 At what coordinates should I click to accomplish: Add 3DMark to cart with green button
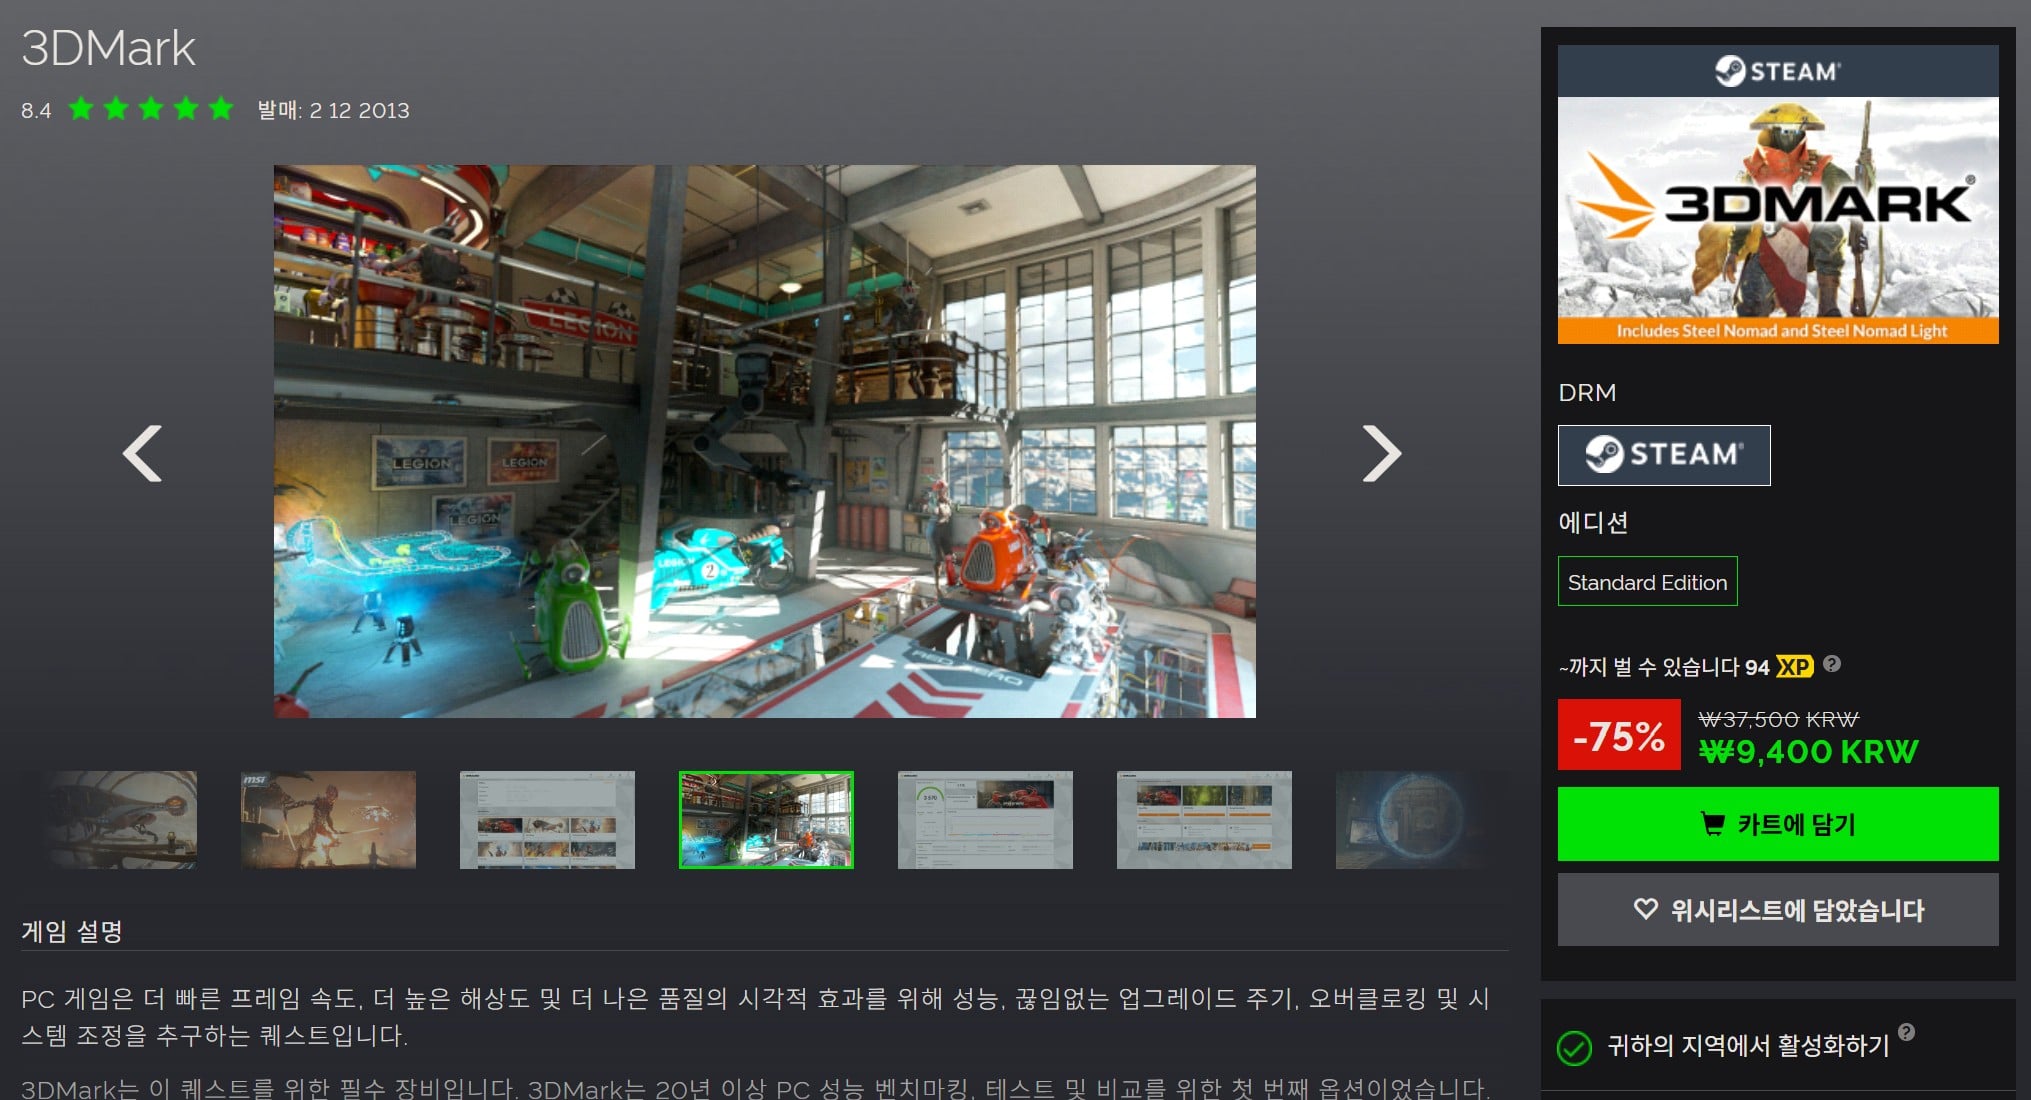click(x=1778, y=824)
